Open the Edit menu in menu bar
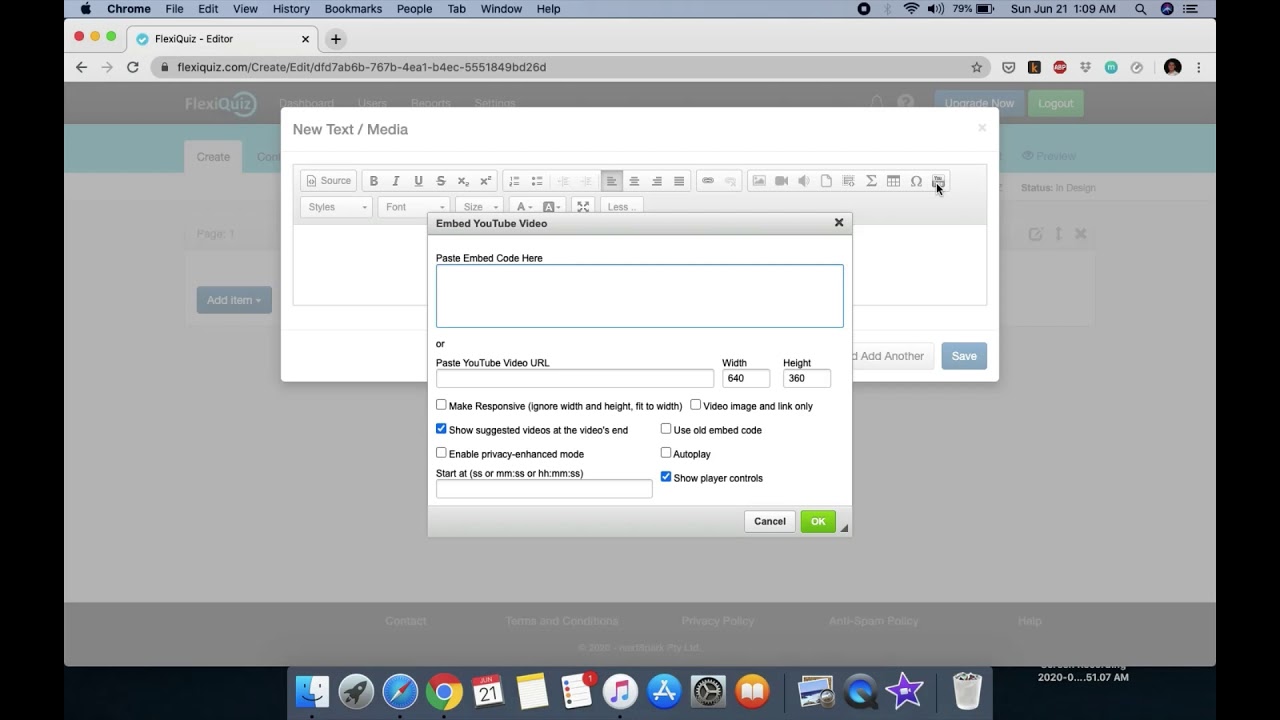This screenshot has height=720, width=1280. click(x=208, y=9)
